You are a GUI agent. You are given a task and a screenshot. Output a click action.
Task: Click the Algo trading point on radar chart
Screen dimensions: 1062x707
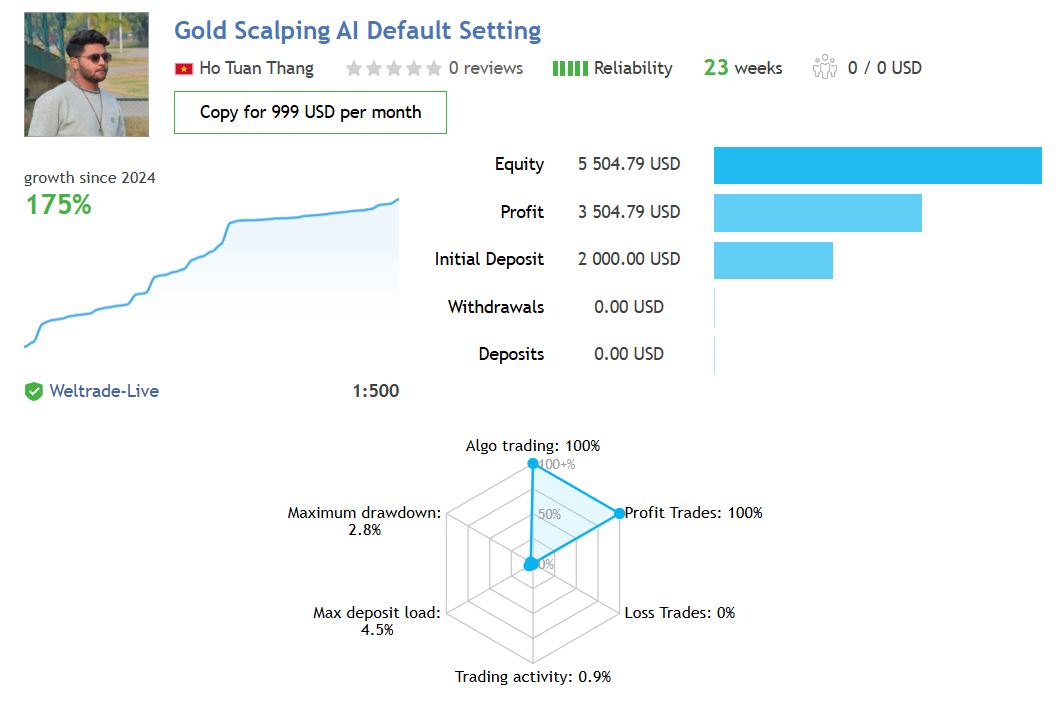tap(533, 463)
